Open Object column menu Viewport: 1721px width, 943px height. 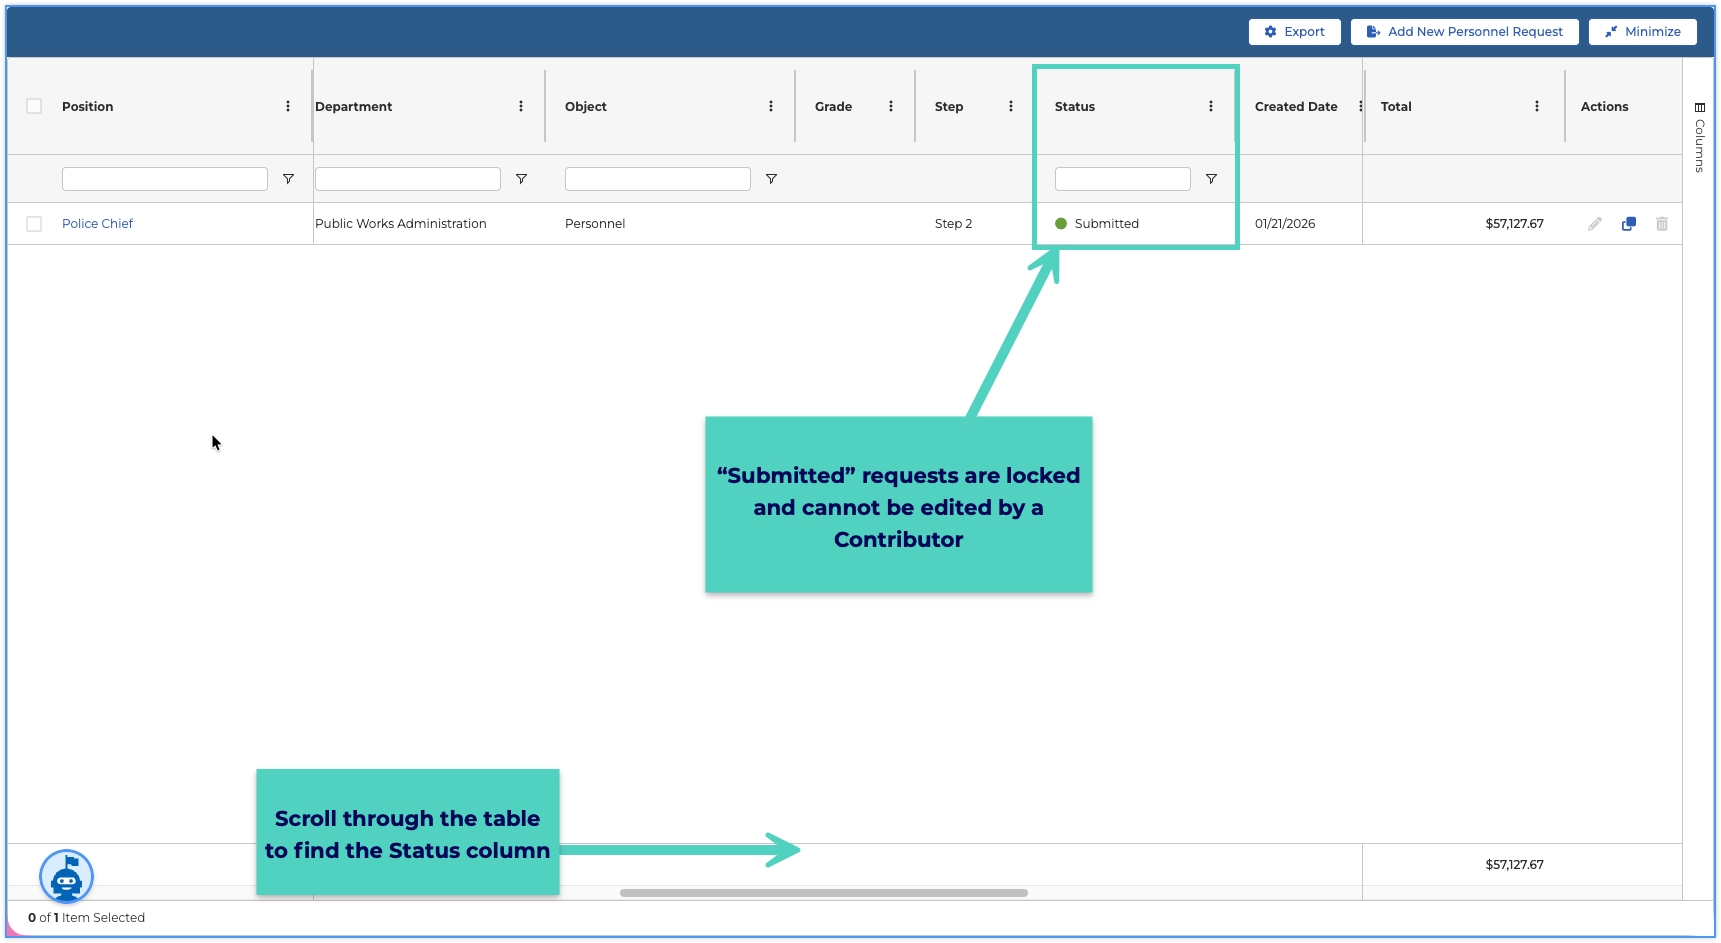click(771, 106)
